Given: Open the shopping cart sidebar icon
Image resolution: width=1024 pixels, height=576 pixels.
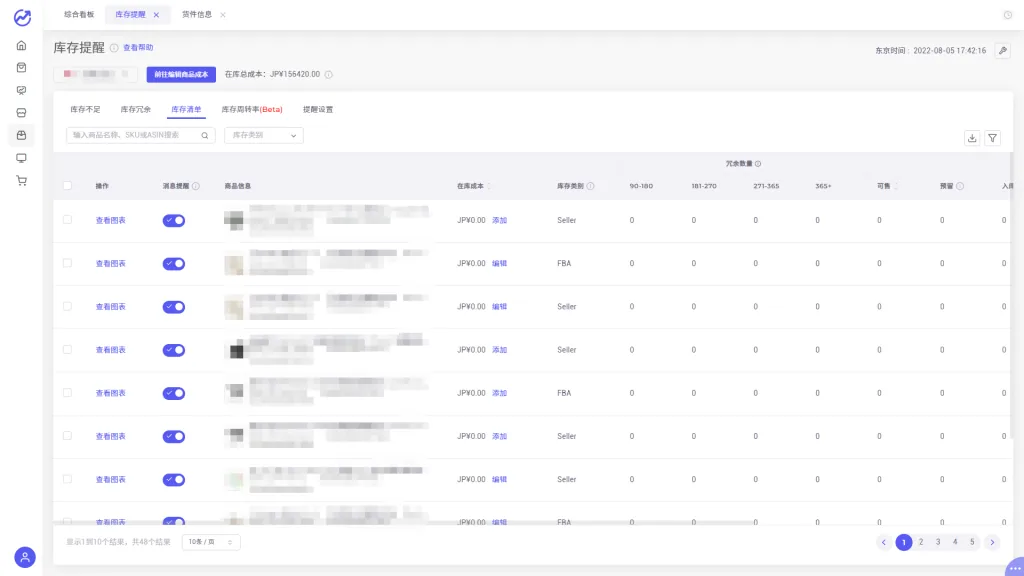Looking at the screenshot, I should (x=22, y=181).
